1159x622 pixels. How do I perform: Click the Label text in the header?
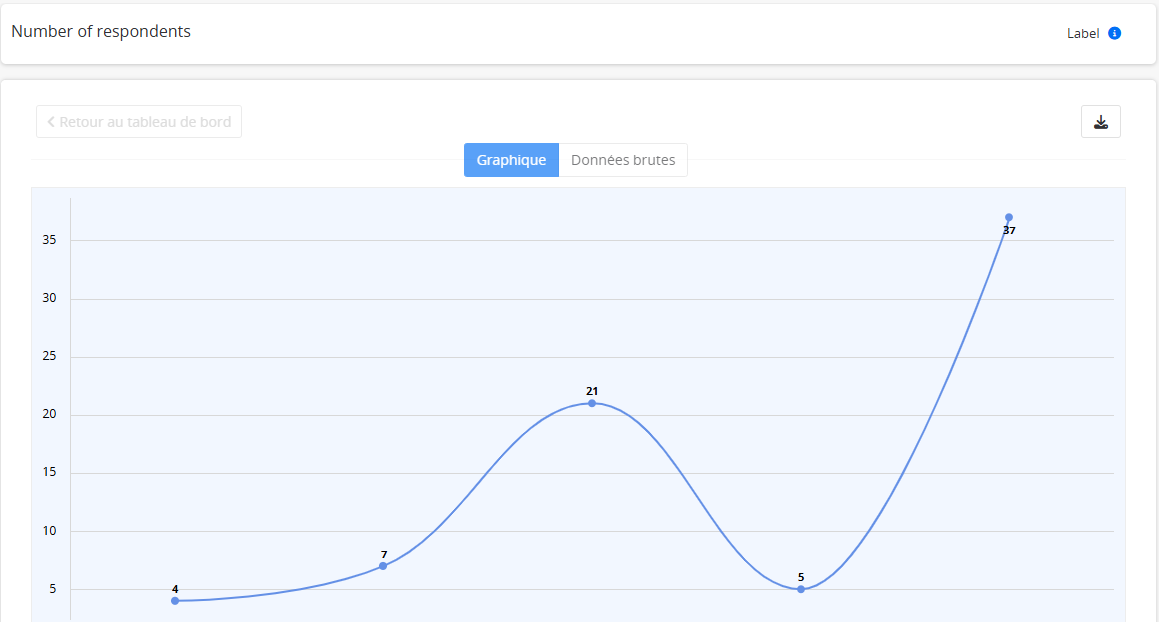(1083, 33)
